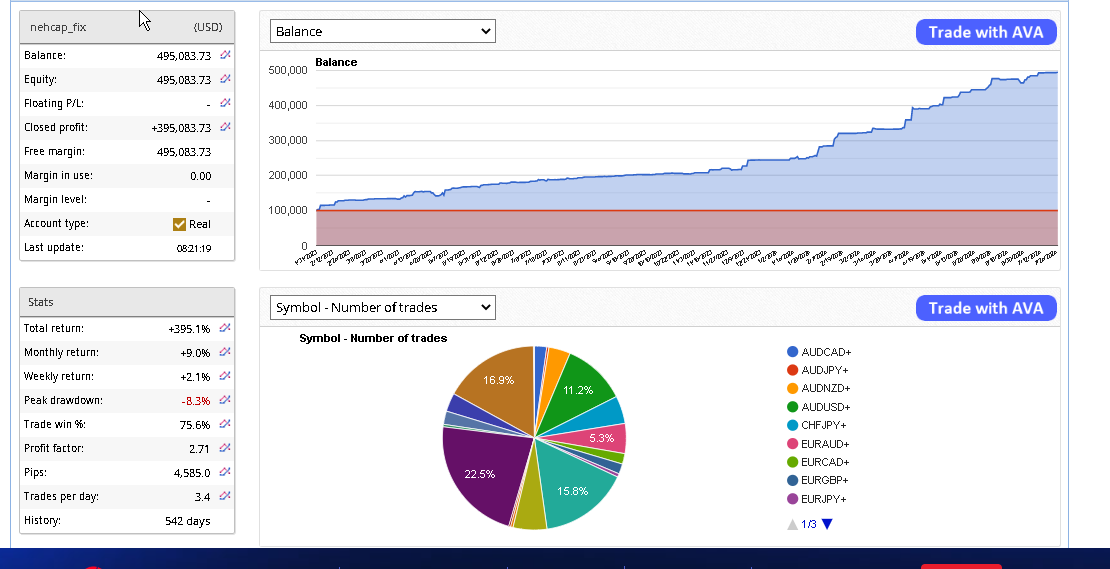Screen dimensions: 1110x569
Task: Show the Peak drawdown chart icon
Action: (x=225, y=400)
